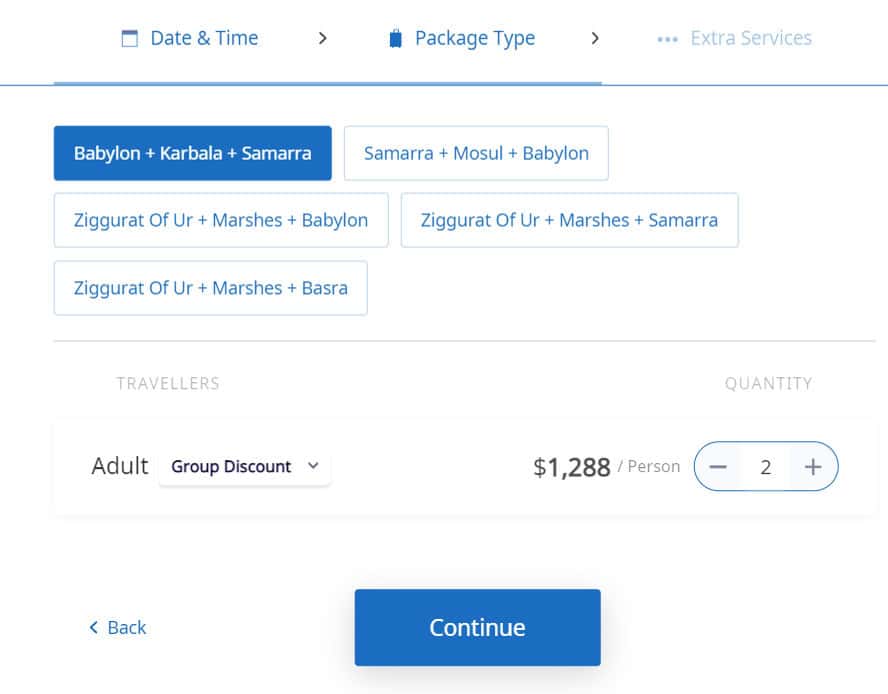Choose the Samarra + Mosul + Babylon package
888x694 pixels.
coord(476,153)
